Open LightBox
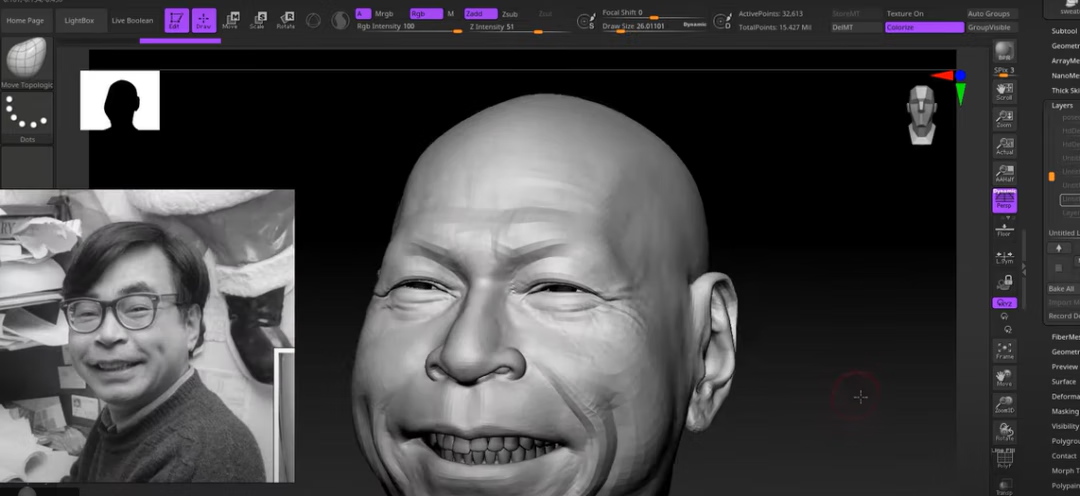This screenshot has height=496, width=1080. point(80,21)
